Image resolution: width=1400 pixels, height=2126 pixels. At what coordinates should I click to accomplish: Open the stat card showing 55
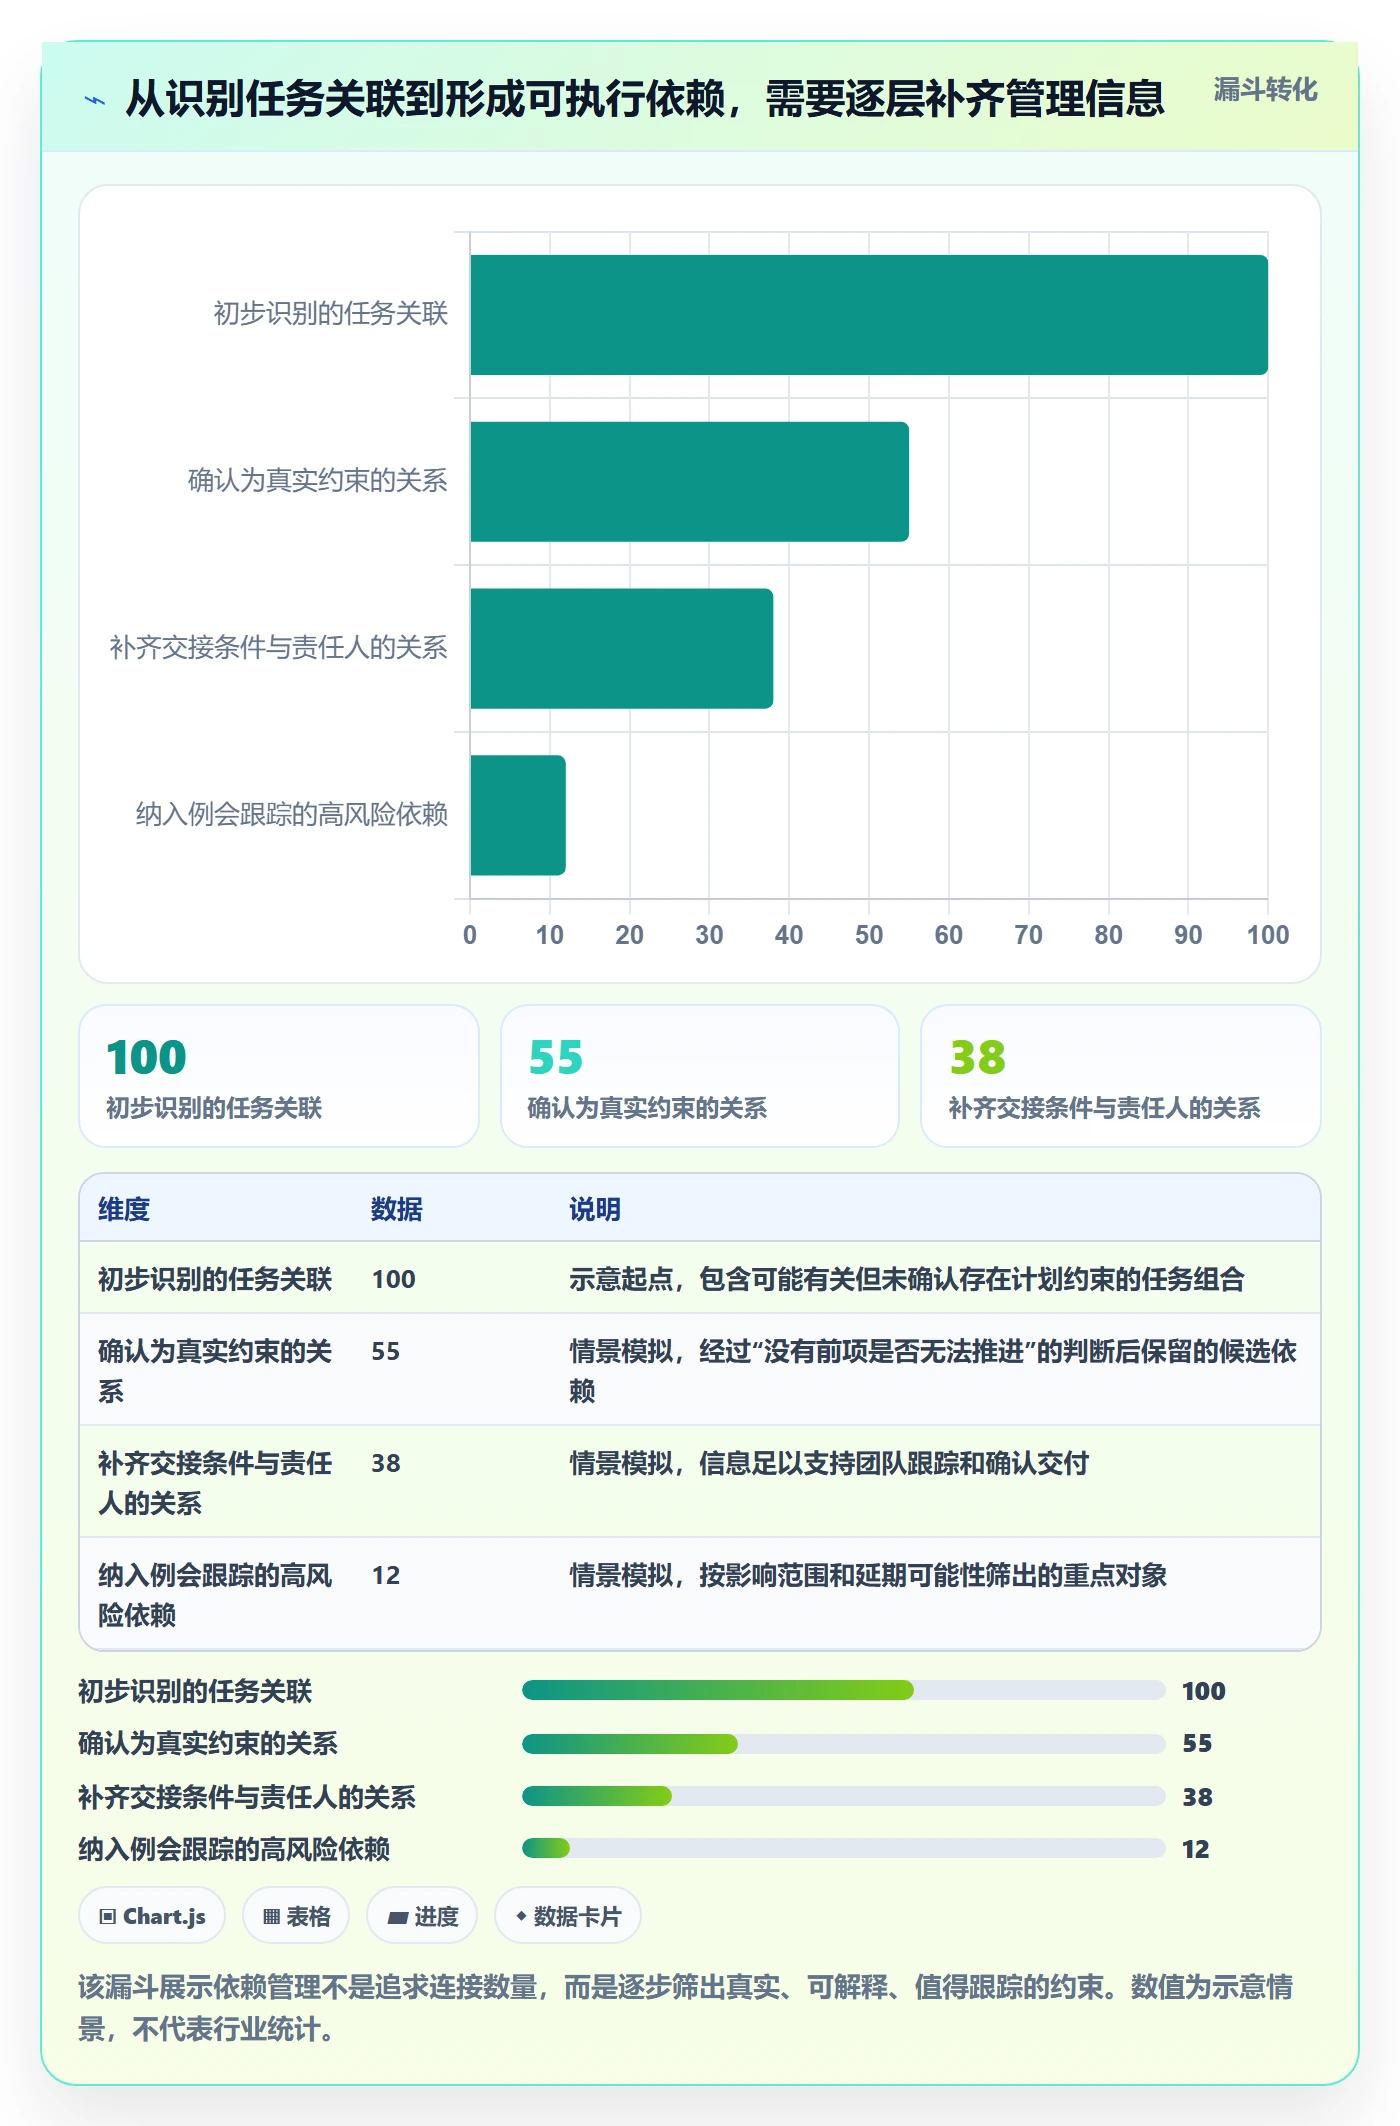coord(700,1076)
